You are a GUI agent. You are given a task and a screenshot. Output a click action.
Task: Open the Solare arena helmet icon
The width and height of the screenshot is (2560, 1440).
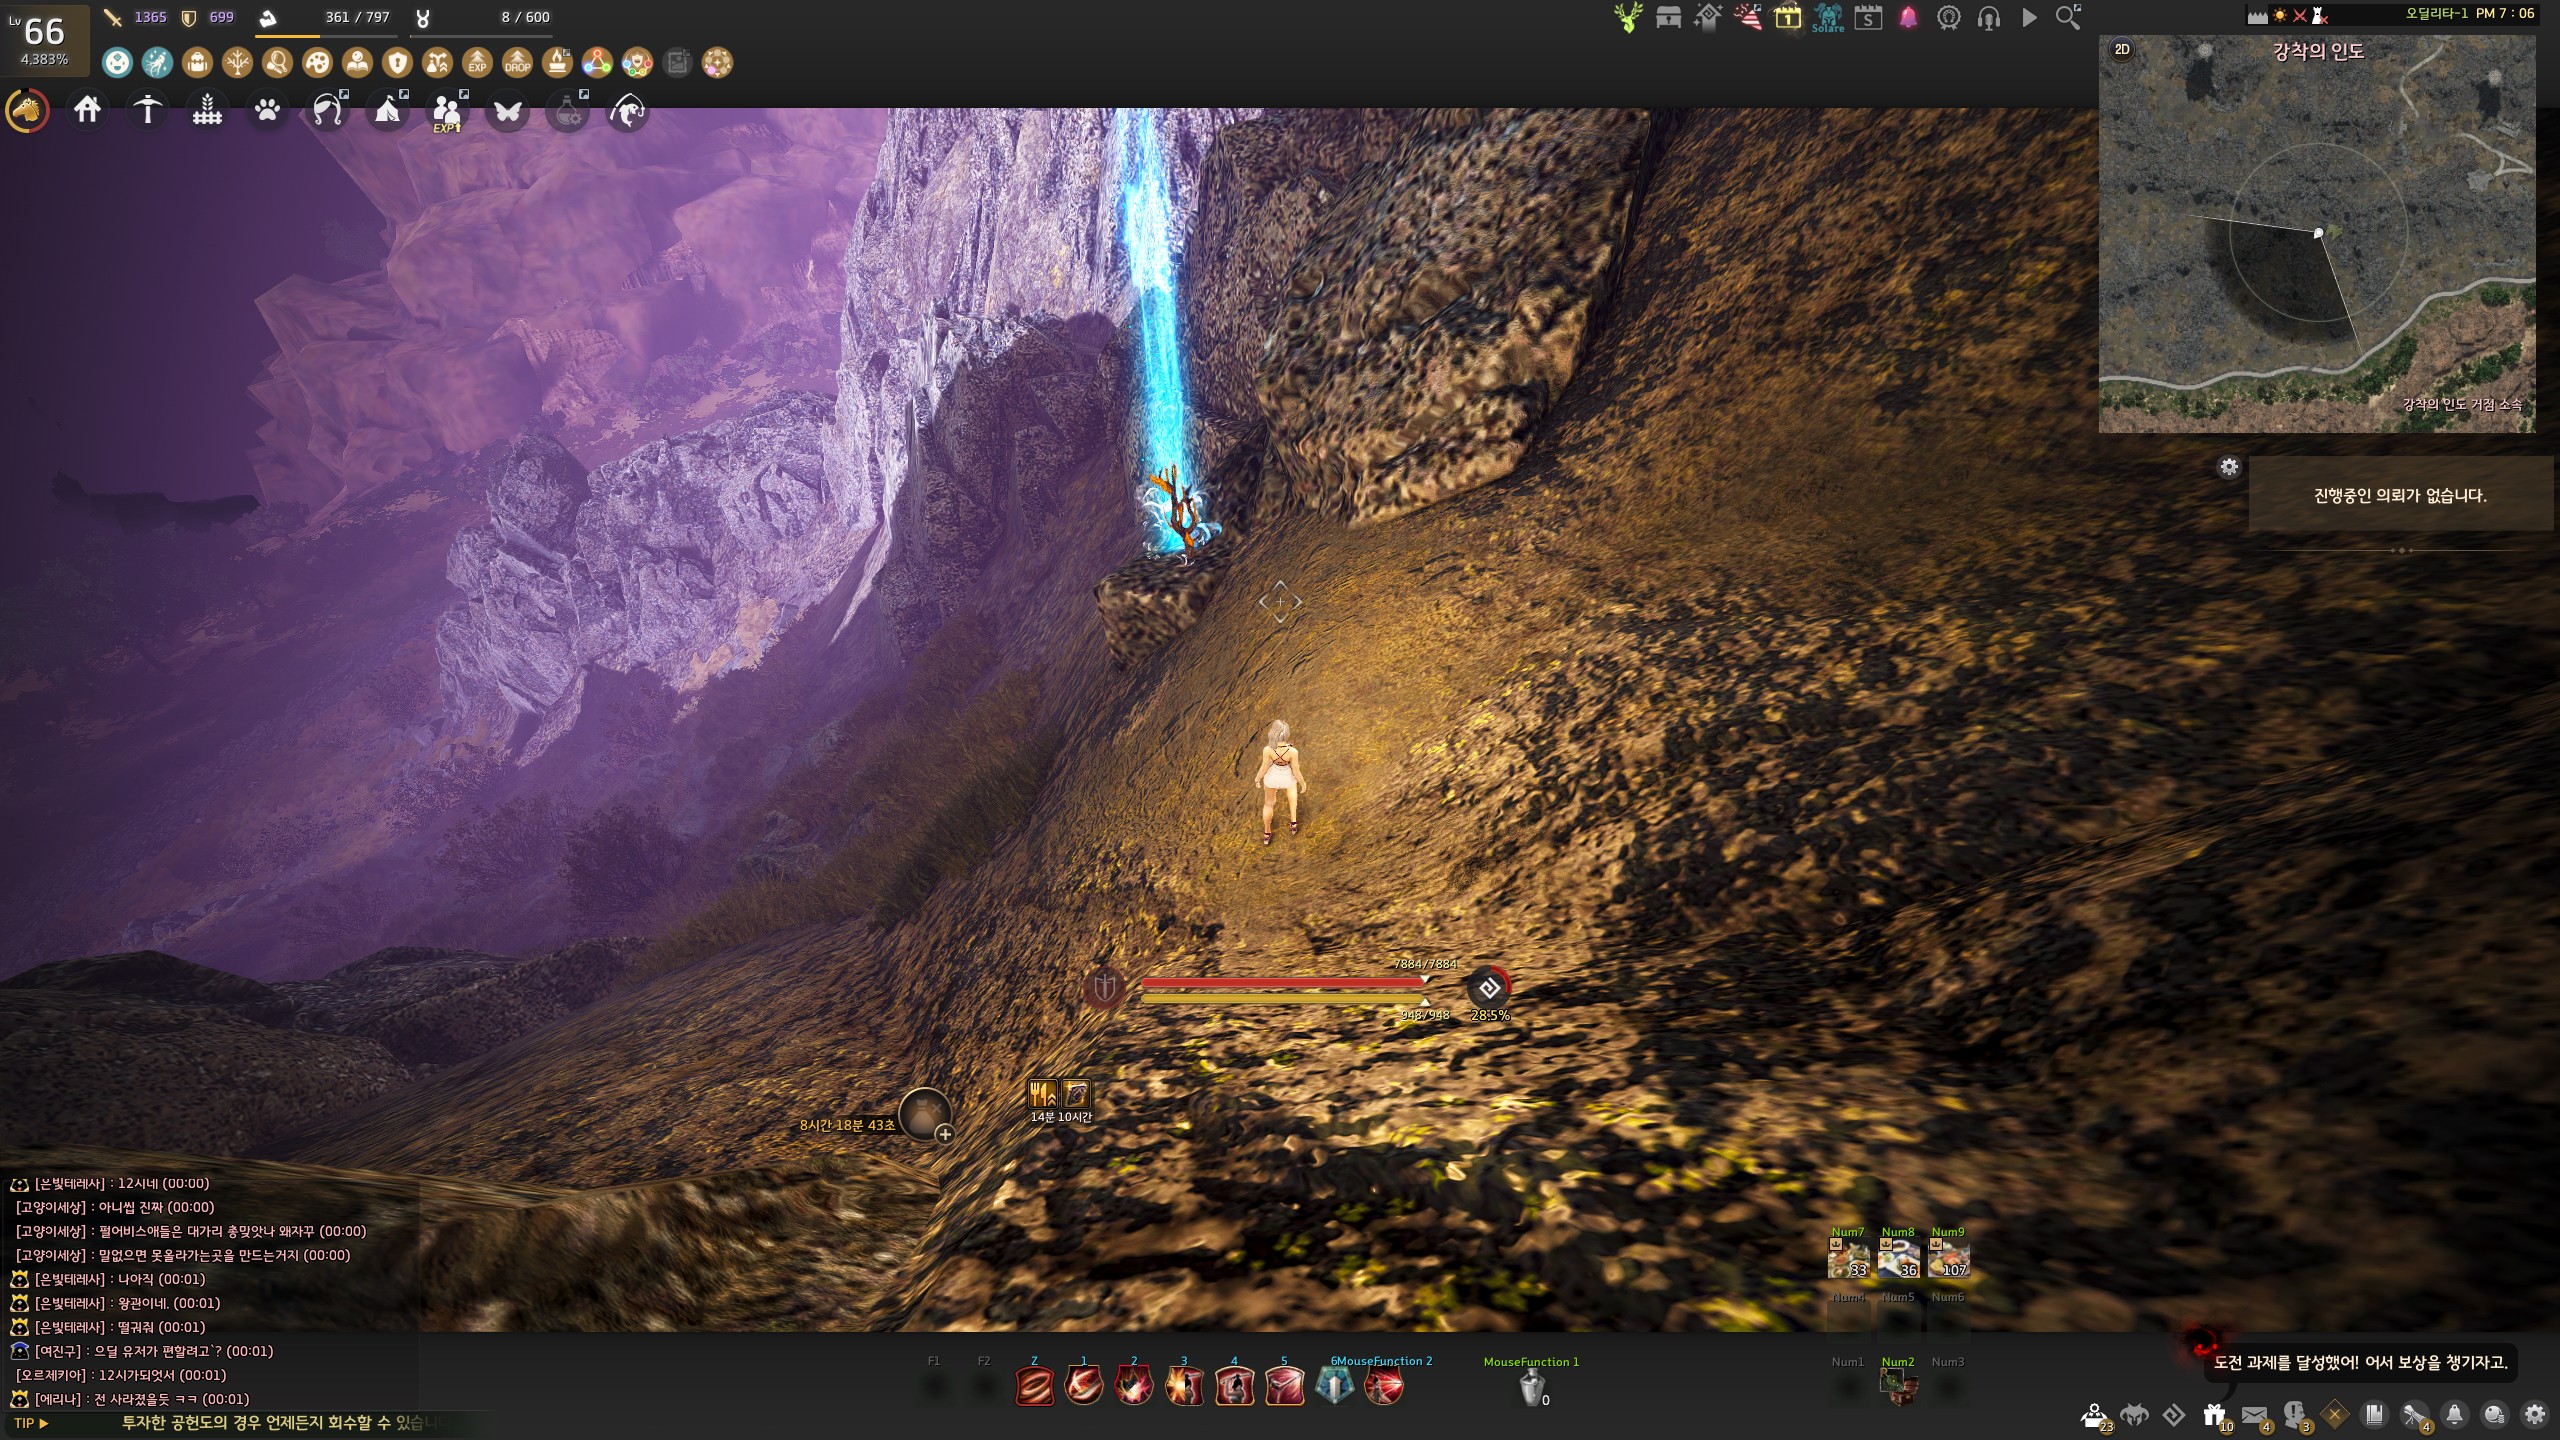[1828, 17]
